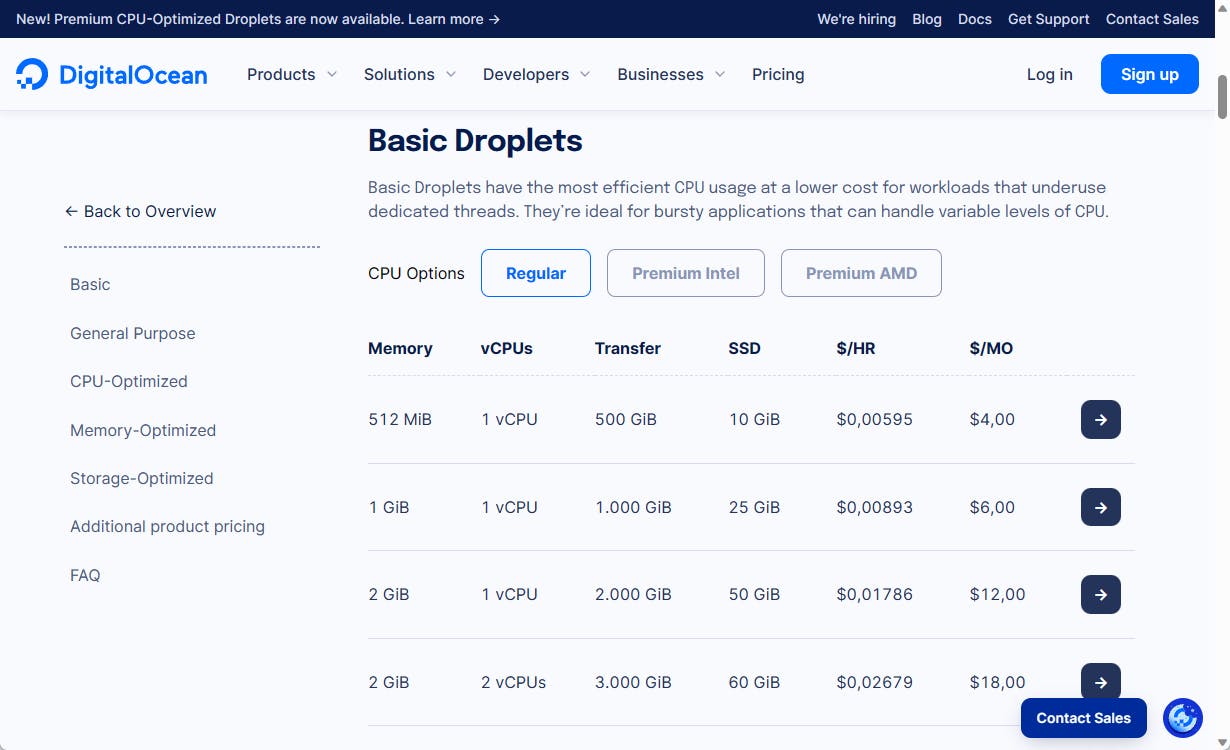Click the $0,00893 hourly price
Image resolution: width=1230 pixels, height=750 pixels.
click(875, 507)
